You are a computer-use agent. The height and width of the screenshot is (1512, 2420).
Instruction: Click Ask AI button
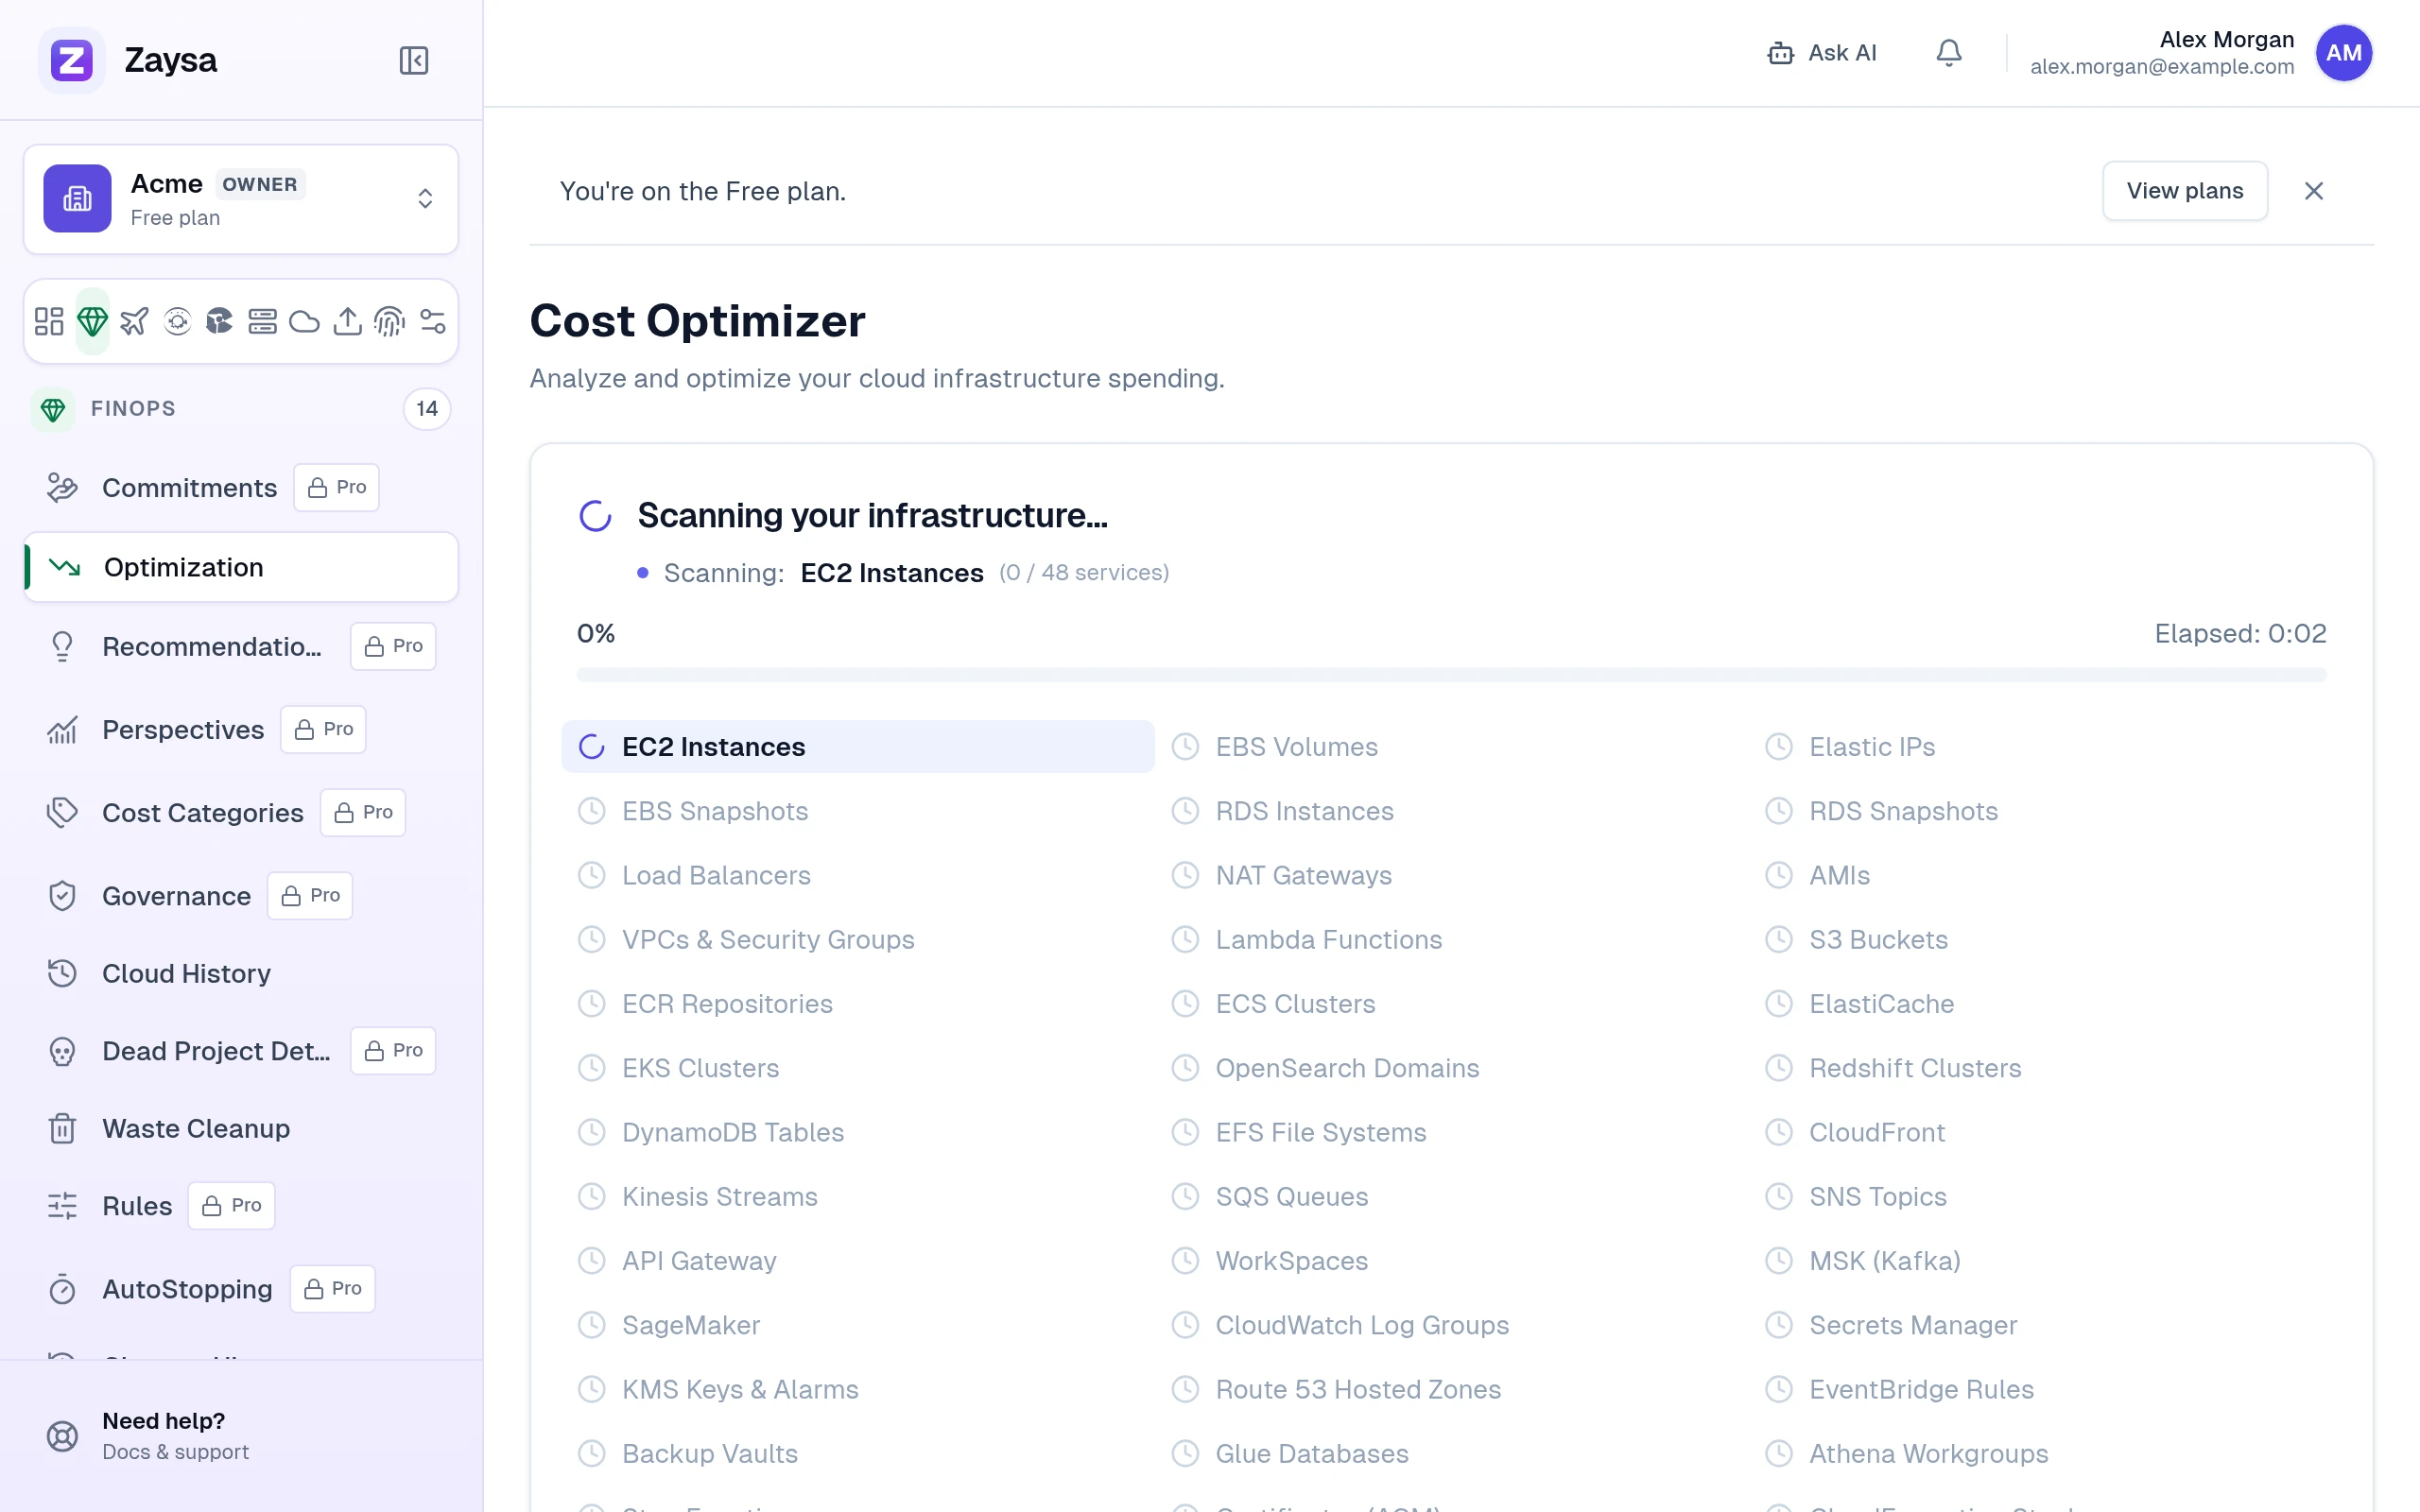pyautogui.click(x=1821, y=53)
